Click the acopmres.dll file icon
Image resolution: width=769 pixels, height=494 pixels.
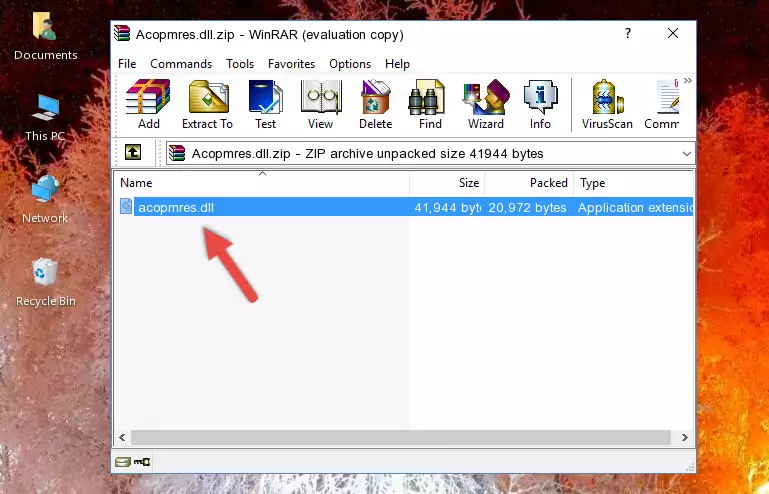click(126, 207)
